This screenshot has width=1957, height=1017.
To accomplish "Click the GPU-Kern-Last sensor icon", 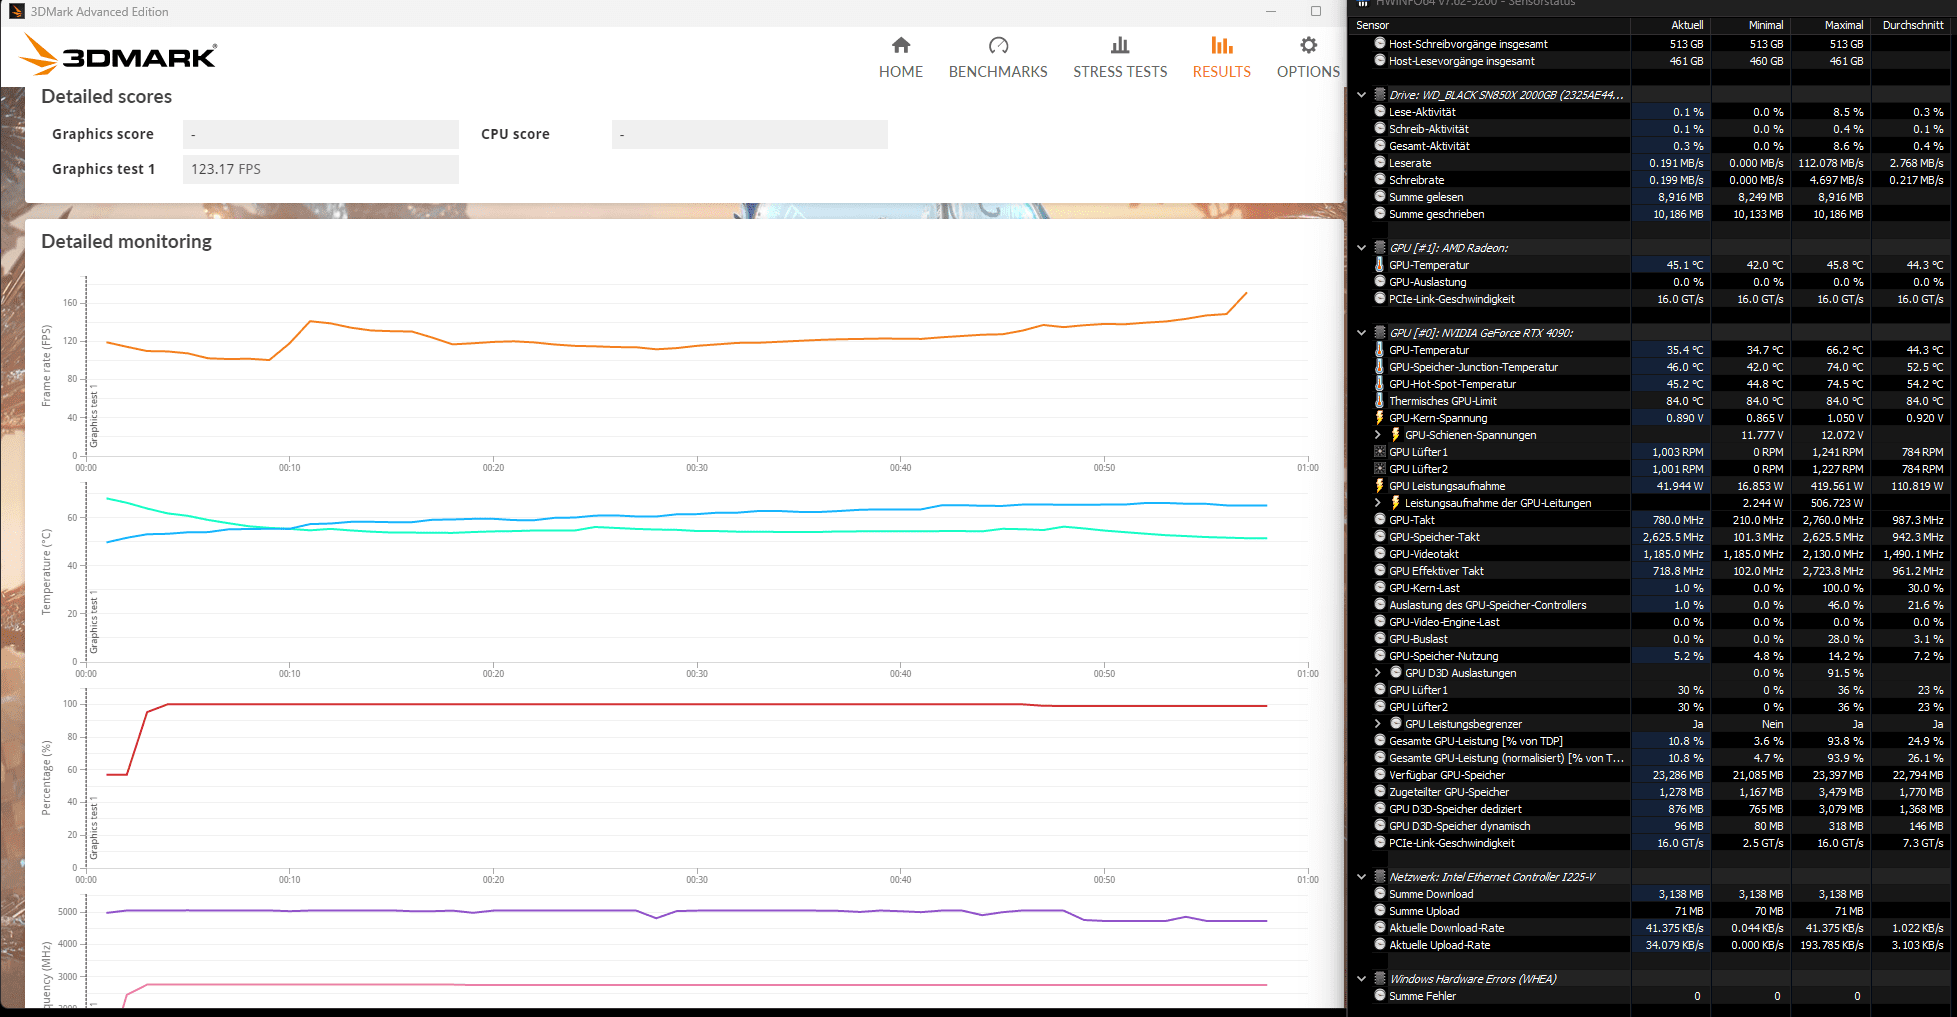I will pyautogui.click(x=1380, y=588).
